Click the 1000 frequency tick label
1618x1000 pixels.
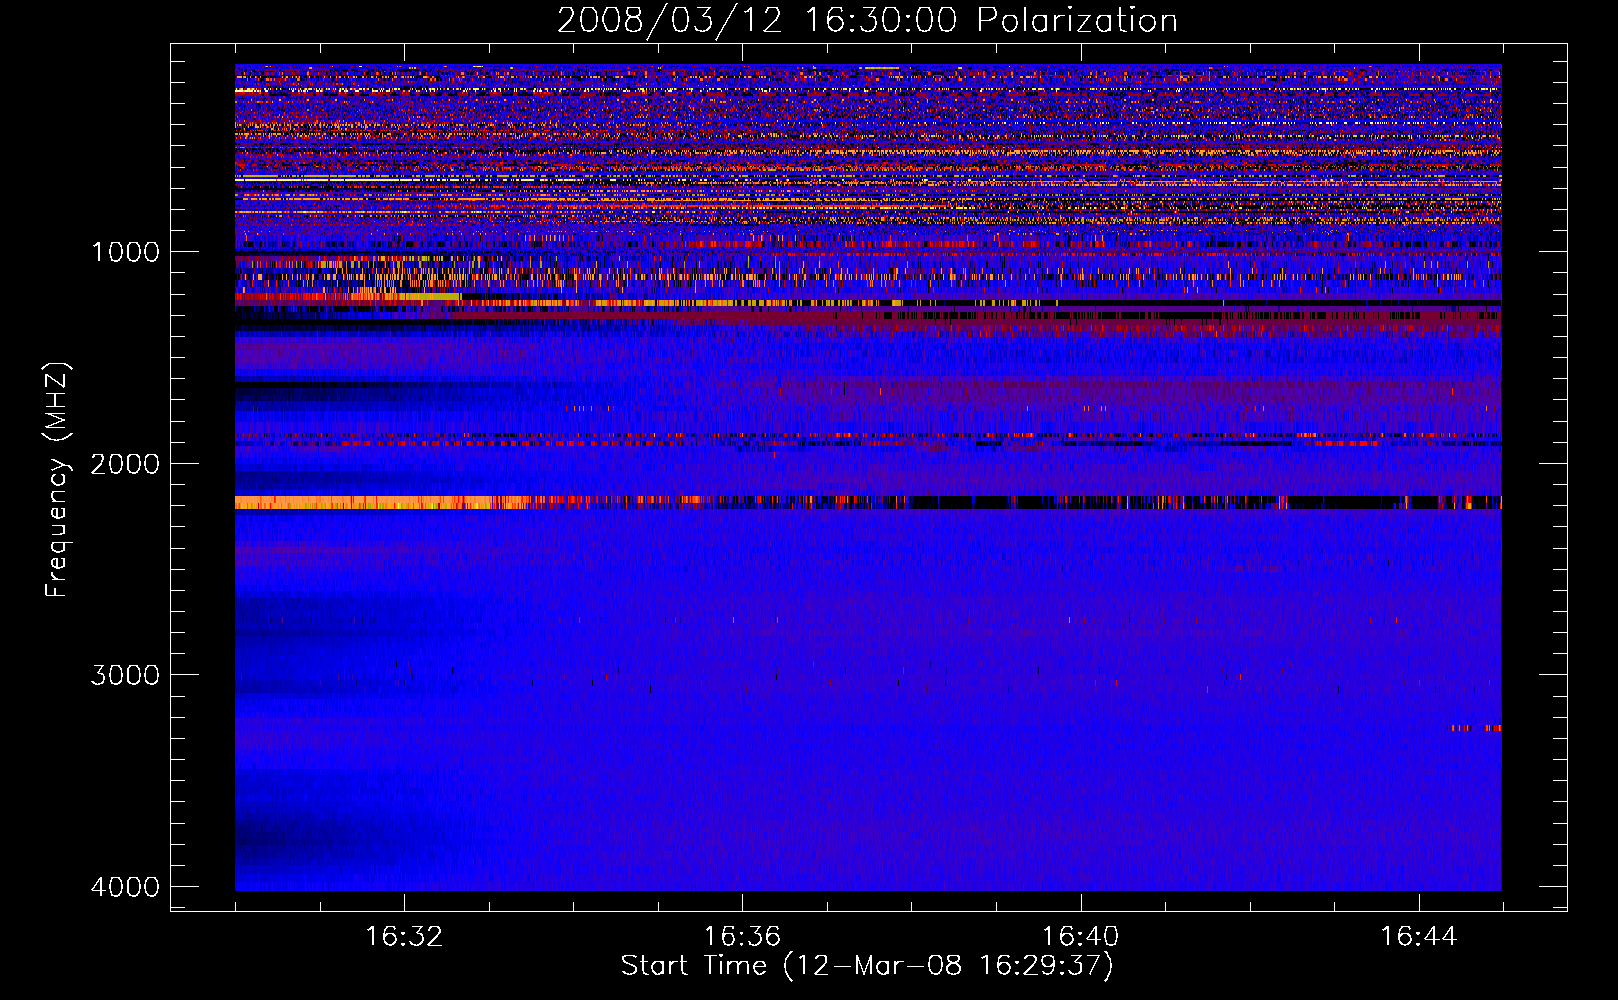(x=125, y=251)
